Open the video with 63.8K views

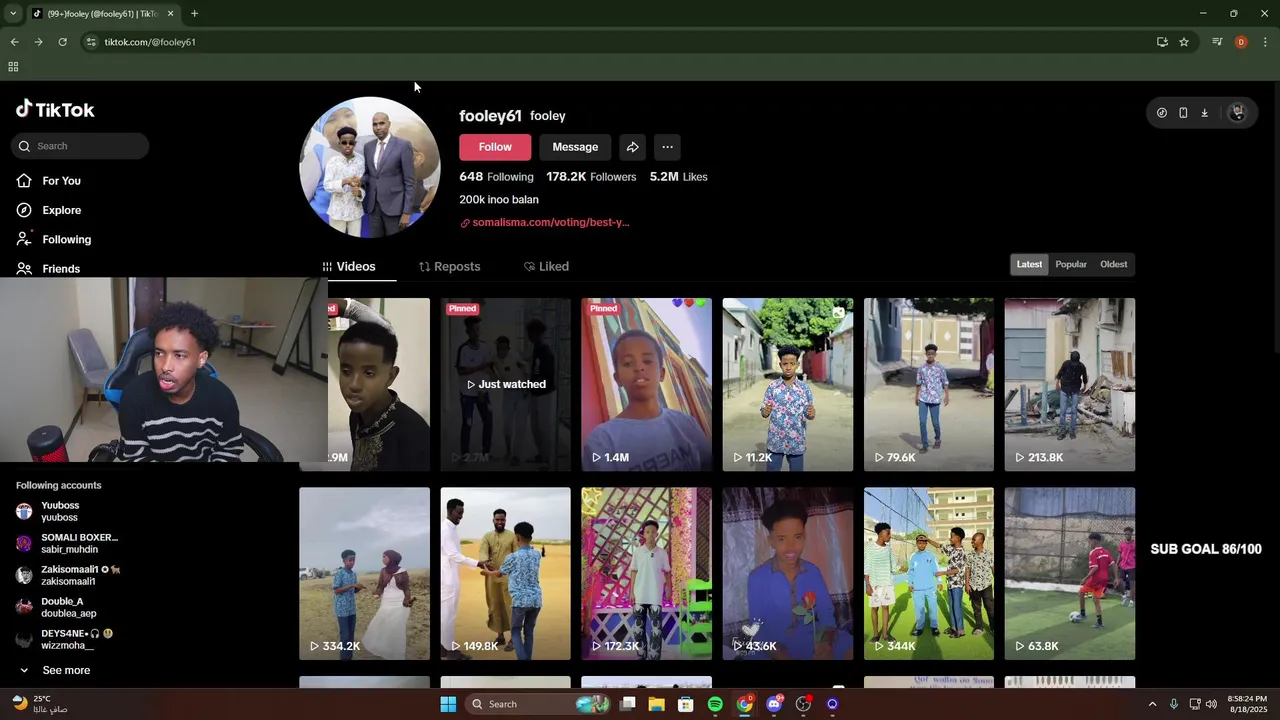pos(1070,573)
